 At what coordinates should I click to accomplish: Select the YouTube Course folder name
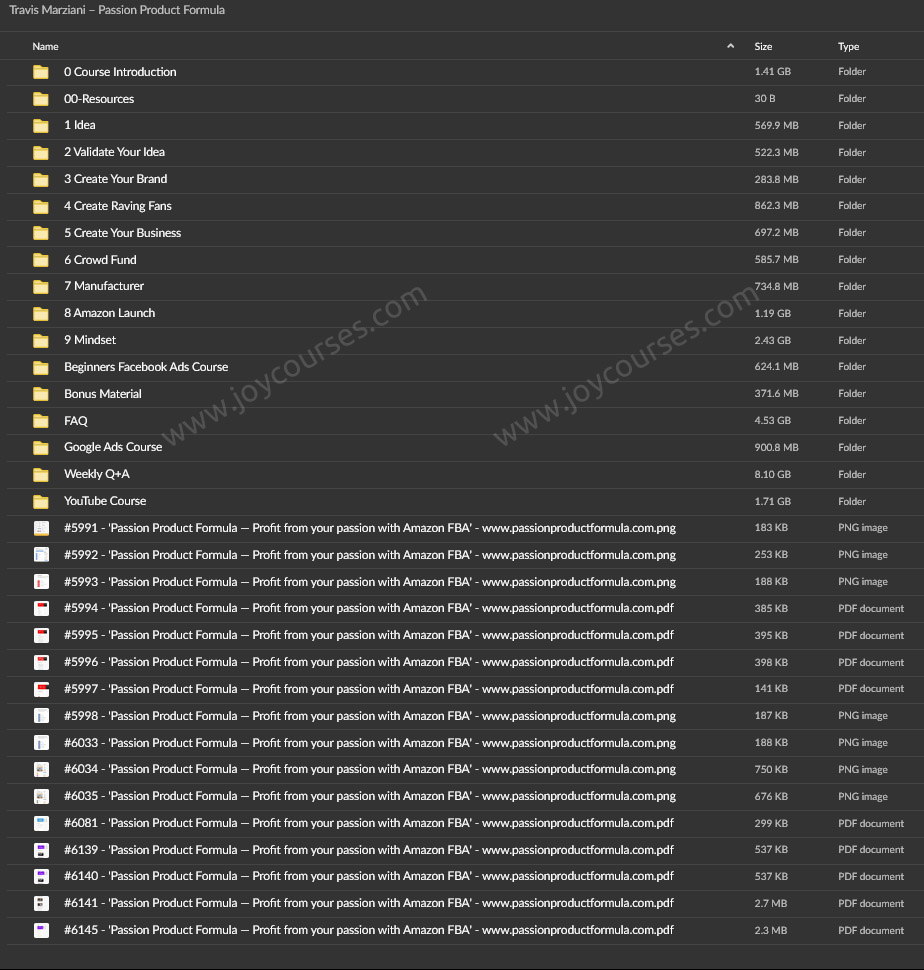tap(105, 500)
